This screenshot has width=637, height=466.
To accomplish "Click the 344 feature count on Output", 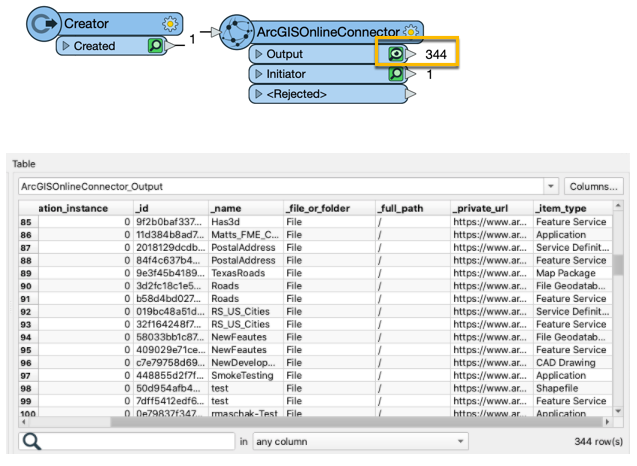I will point(436,54).
